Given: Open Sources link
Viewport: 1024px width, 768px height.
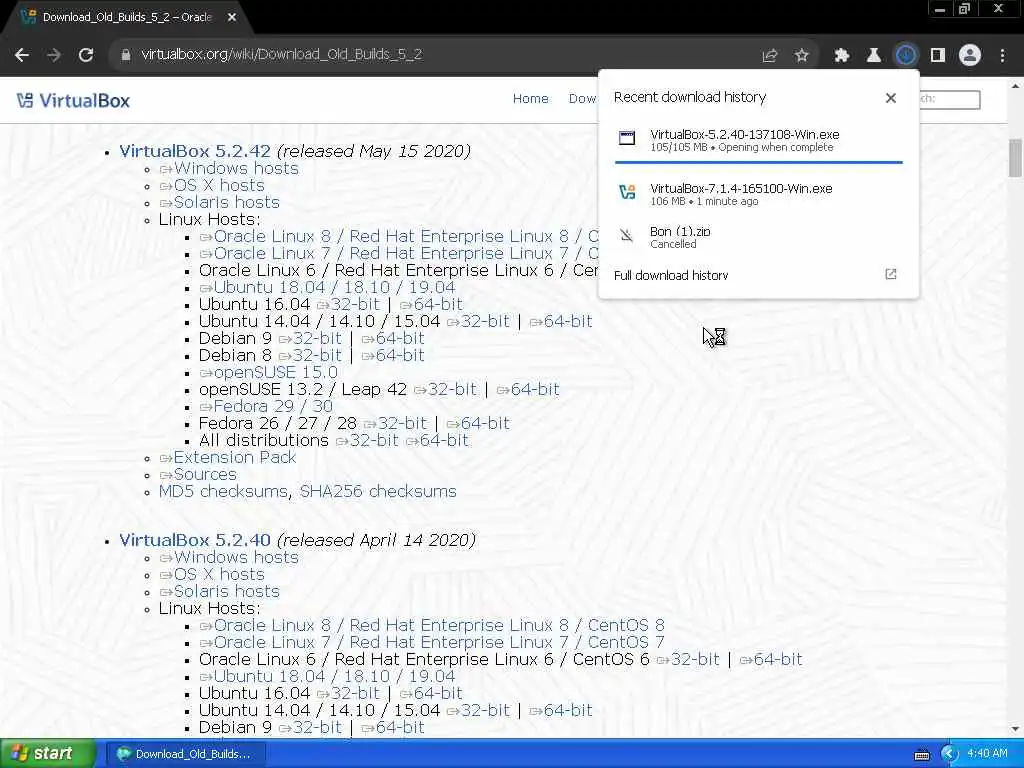Looking at the screenshot, I should 198,474.
